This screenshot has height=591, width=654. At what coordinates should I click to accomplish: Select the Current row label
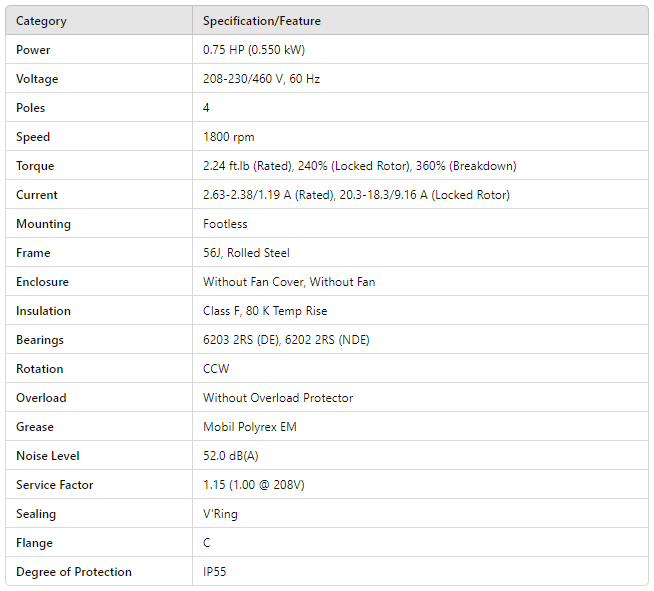click(x=37, y=195)
